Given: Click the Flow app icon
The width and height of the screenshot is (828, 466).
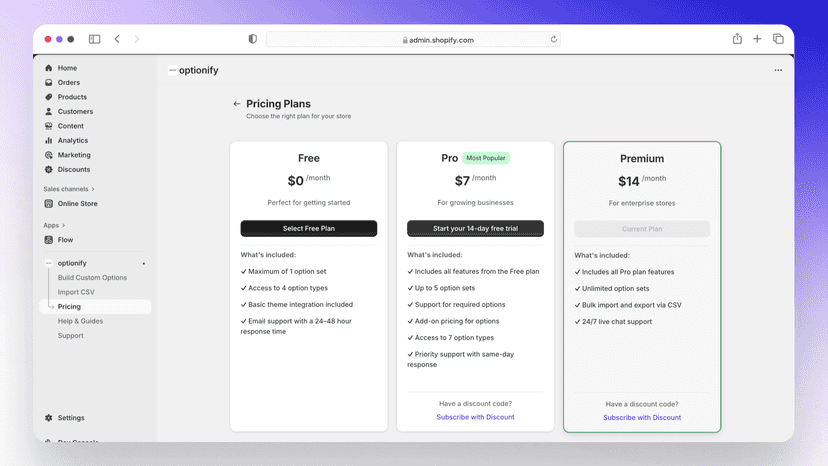Looking at the screenshot, I should (49, 240).
